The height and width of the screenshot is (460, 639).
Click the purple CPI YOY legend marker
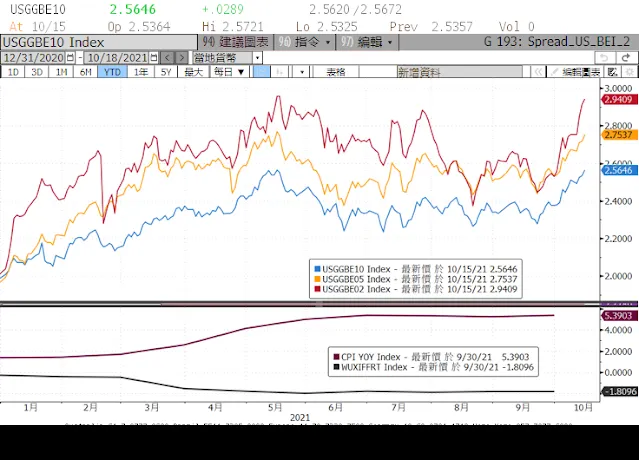336,357
